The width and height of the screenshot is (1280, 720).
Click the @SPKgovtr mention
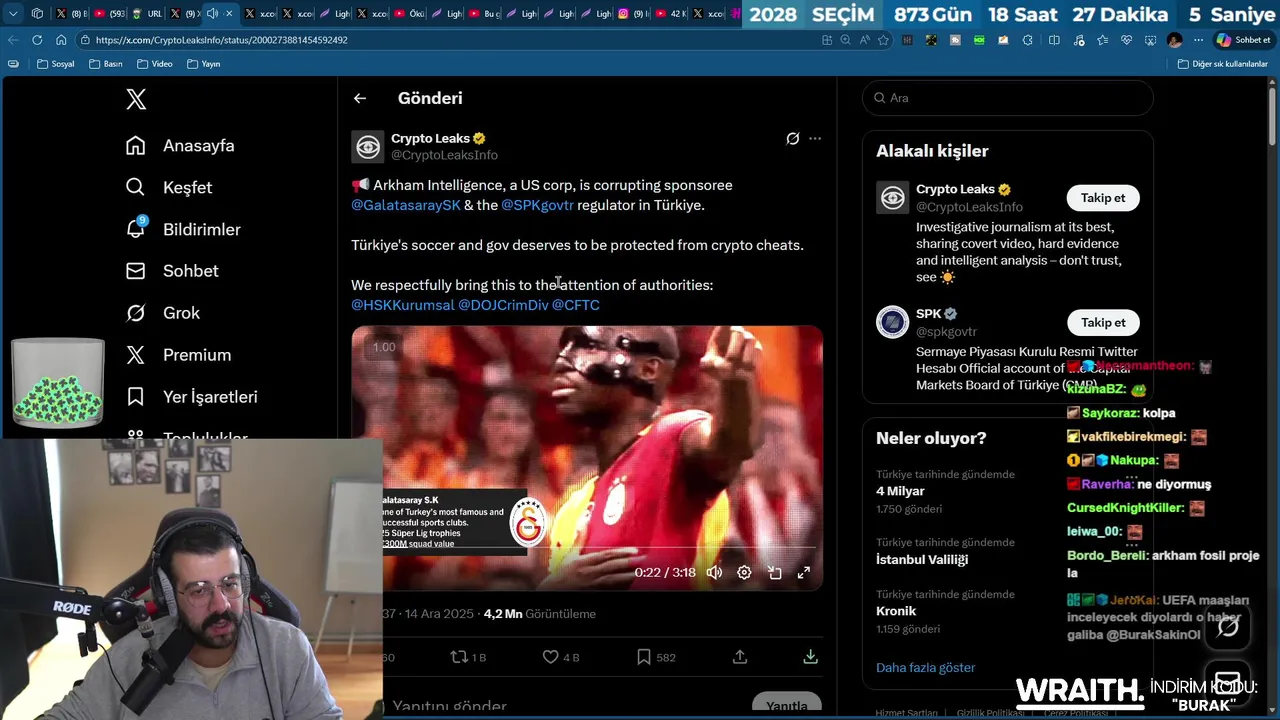point(537,205)
